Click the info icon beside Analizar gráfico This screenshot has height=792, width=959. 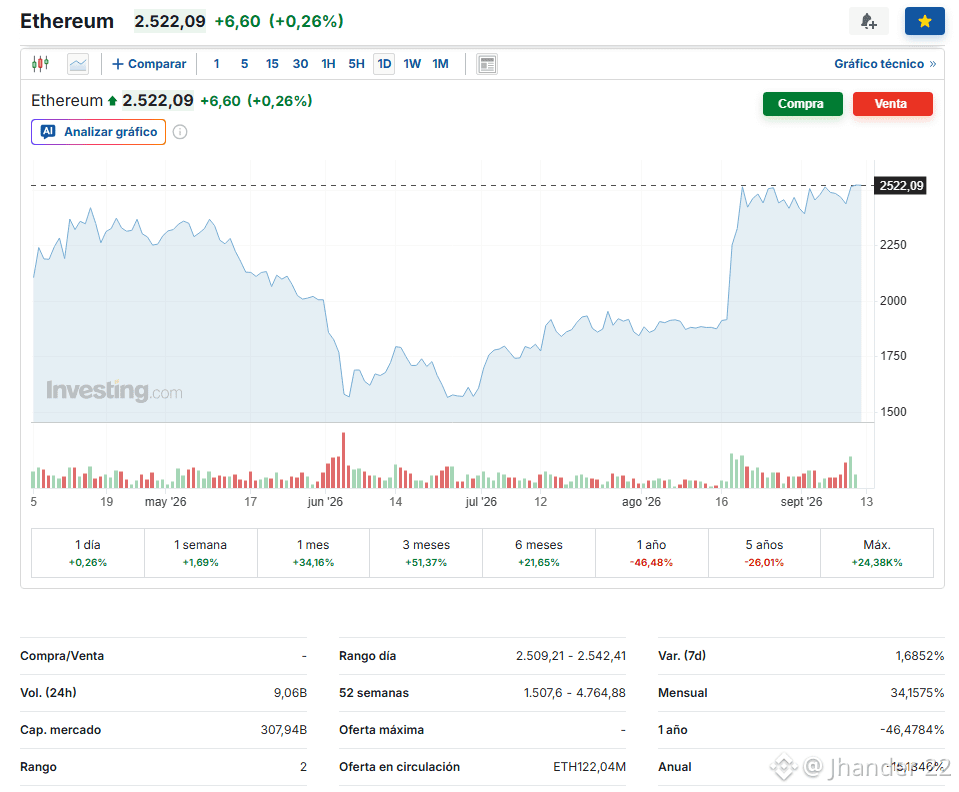pos(180,132)
